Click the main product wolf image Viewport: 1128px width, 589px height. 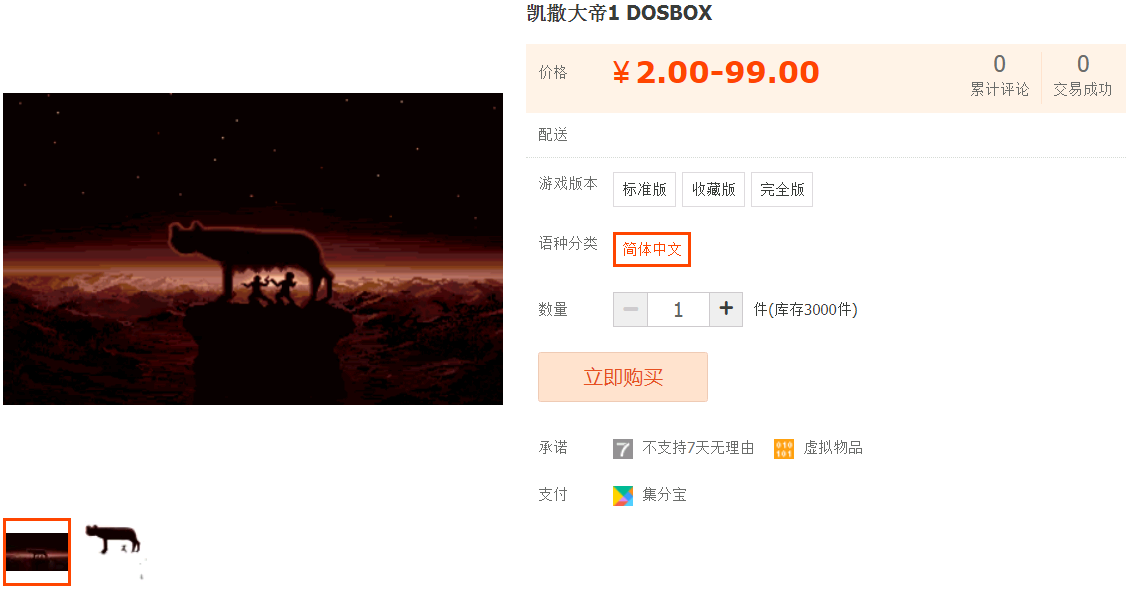(x=253, y=248)
